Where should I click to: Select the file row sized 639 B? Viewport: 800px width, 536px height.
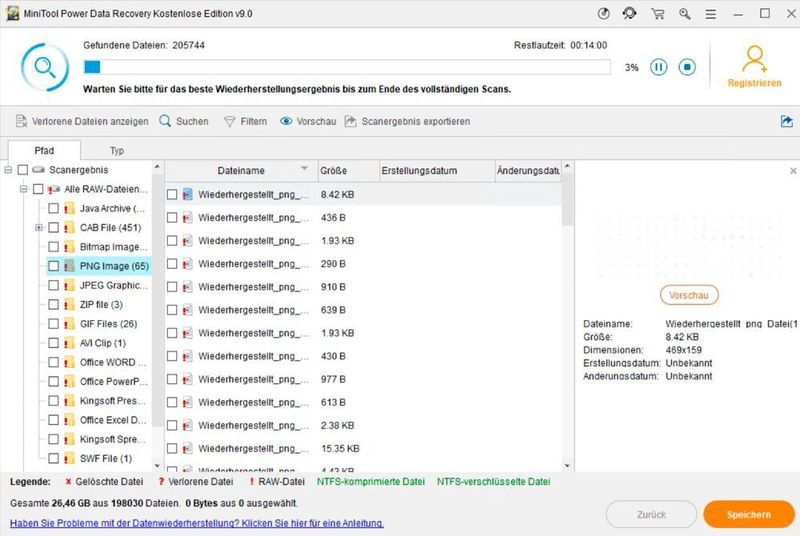click(363, 310)
